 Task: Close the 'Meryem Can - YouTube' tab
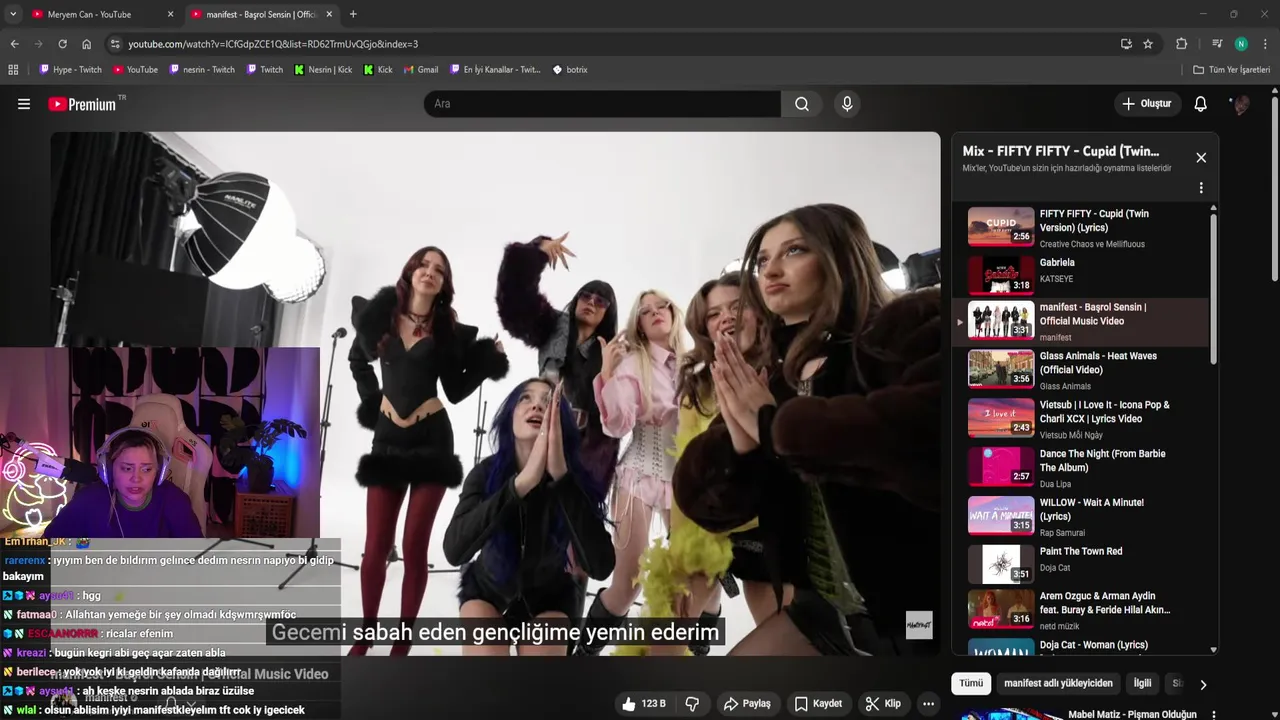[x=170, y=14]
